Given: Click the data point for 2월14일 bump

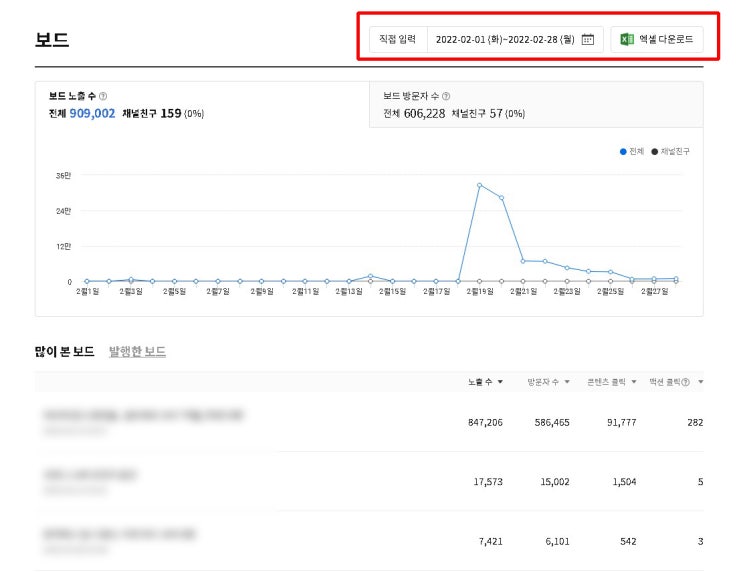Looking at the screenshot, I should 371,276.
